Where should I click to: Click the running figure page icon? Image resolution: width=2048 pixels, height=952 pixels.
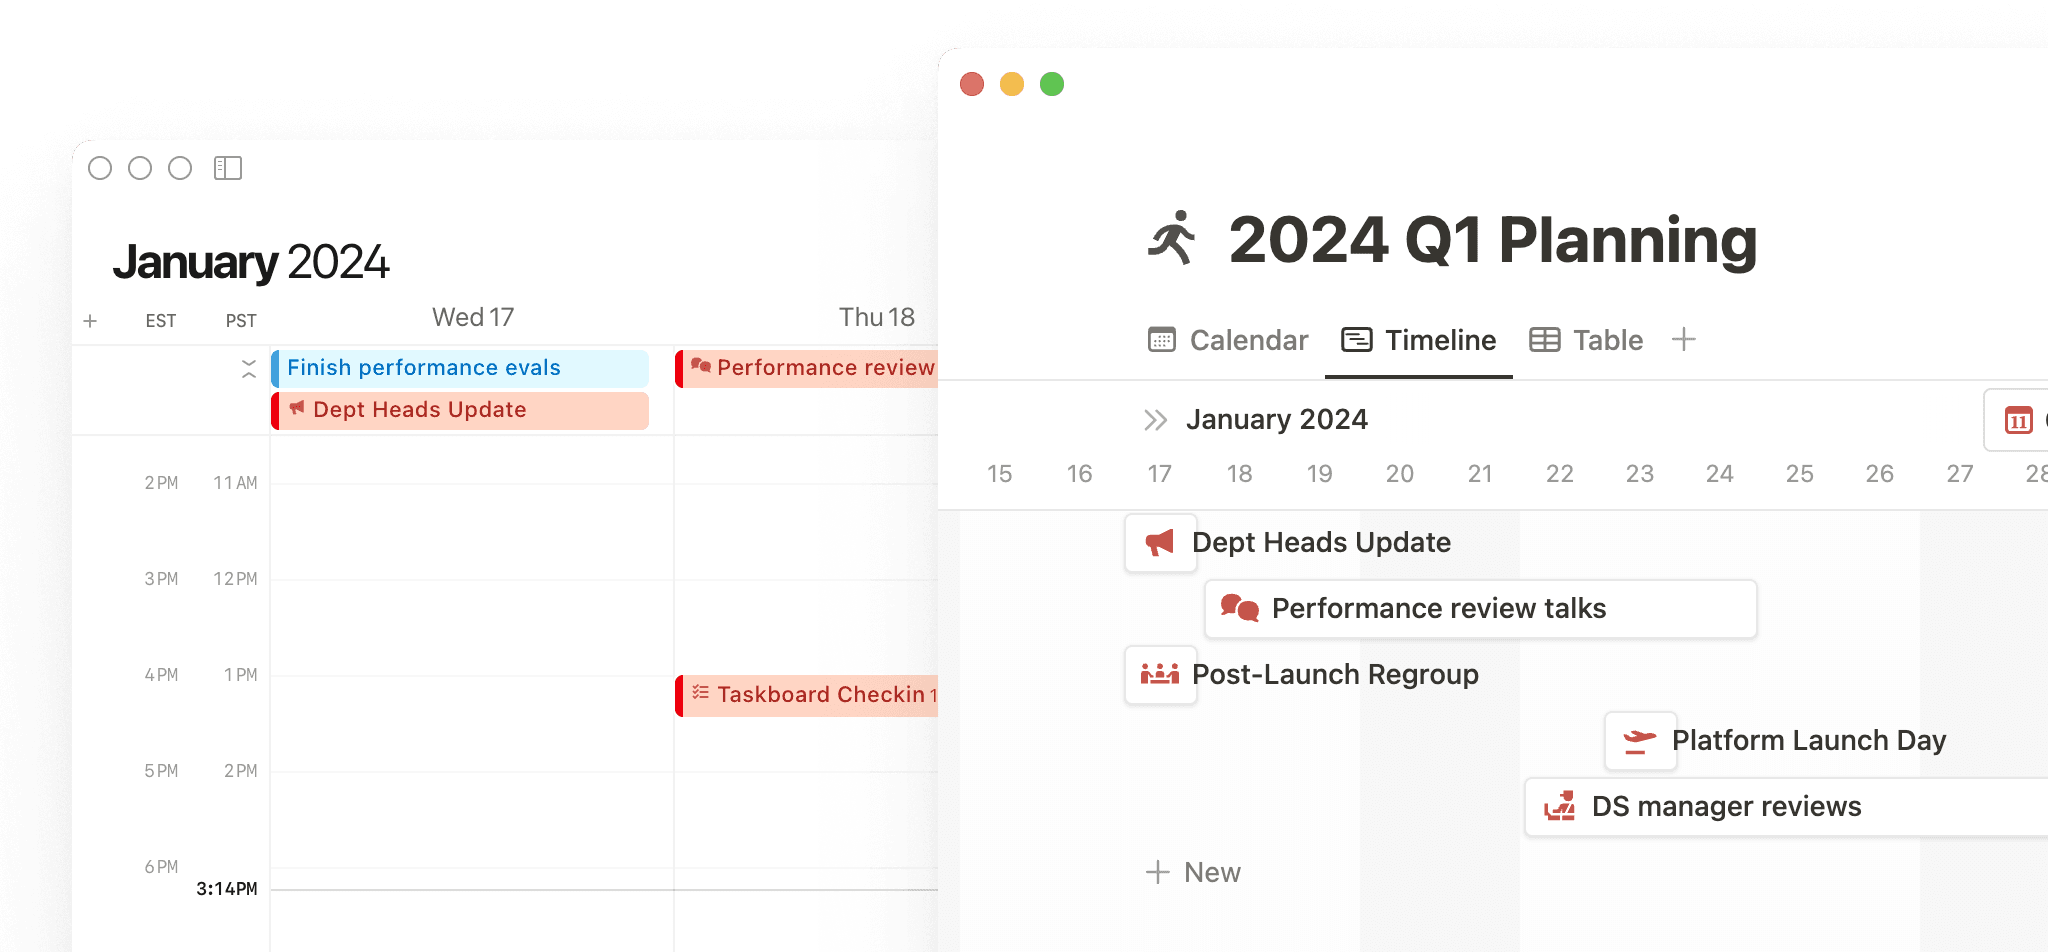click(1172, 239)
